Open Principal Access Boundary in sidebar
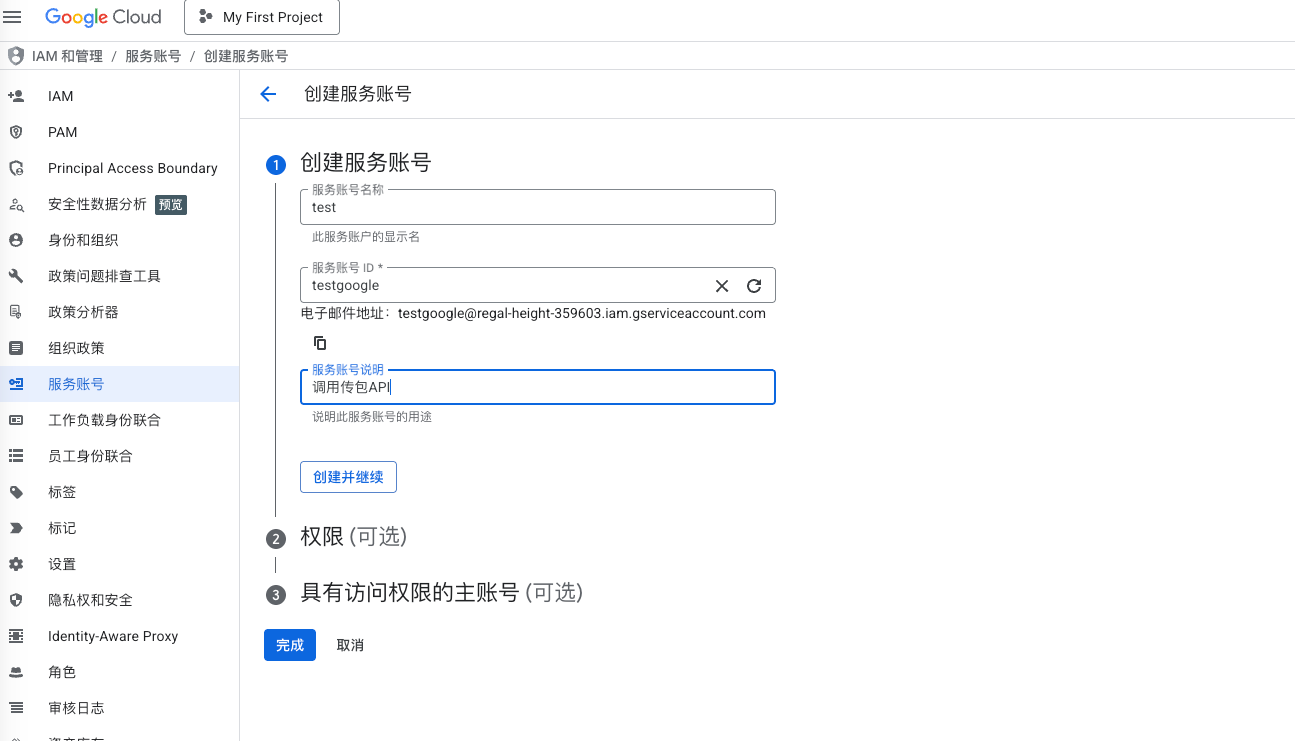This screenshot has width=1295, height=741. [x=132, y=168]
